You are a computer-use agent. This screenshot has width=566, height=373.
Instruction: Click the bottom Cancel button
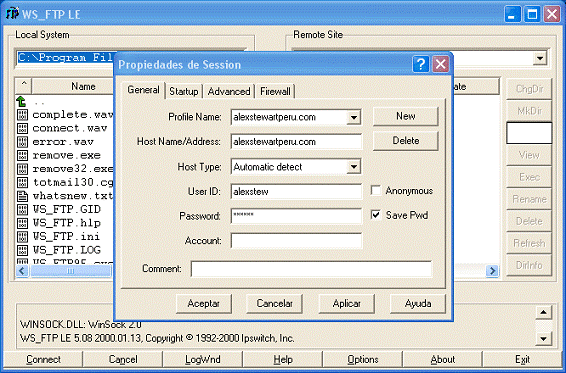point(123,360)
